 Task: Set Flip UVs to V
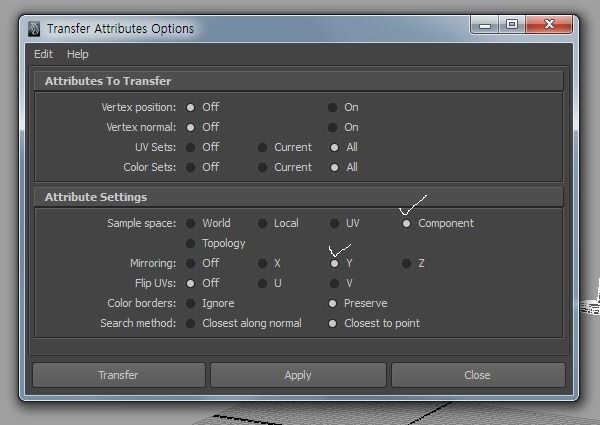click(x=334, y=283)
